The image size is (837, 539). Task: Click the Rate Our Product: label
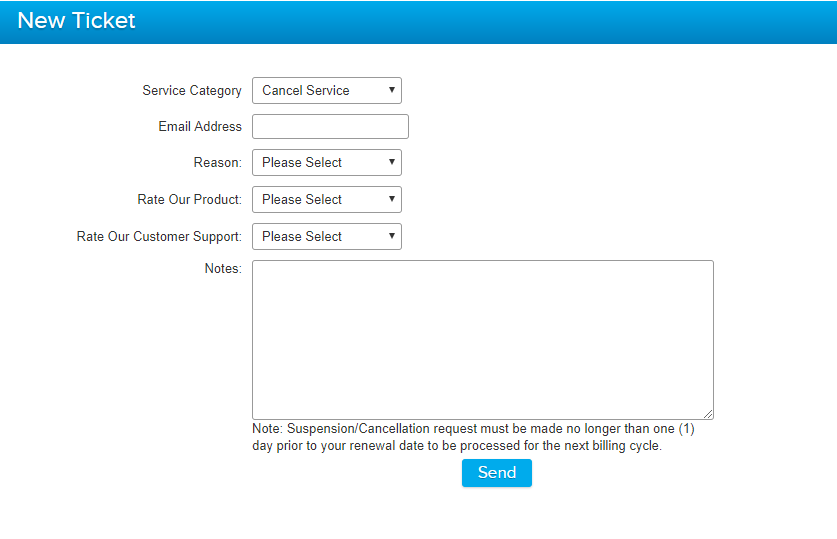[189, 199]
